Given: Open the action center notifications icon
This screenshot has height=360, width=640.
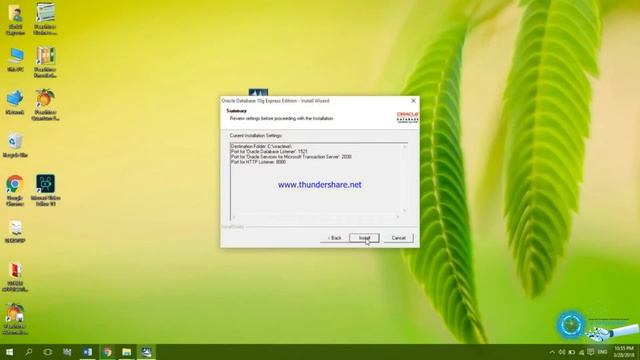Looking at the screenshot, I should pos(591,352).
